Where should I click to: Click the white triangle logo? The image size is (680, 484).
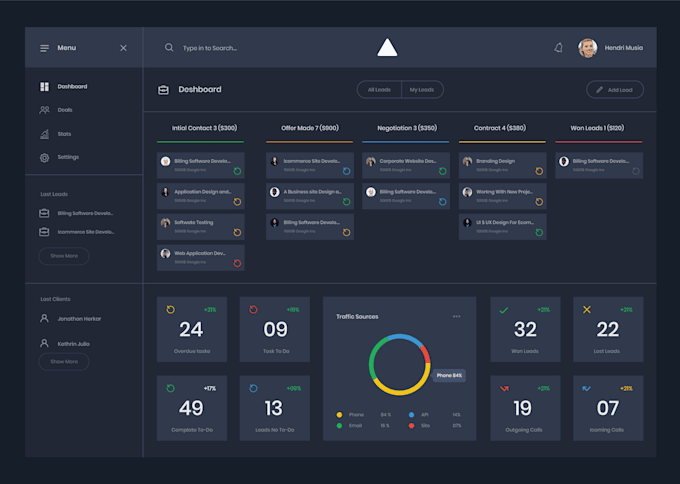[x=387, y=47]
